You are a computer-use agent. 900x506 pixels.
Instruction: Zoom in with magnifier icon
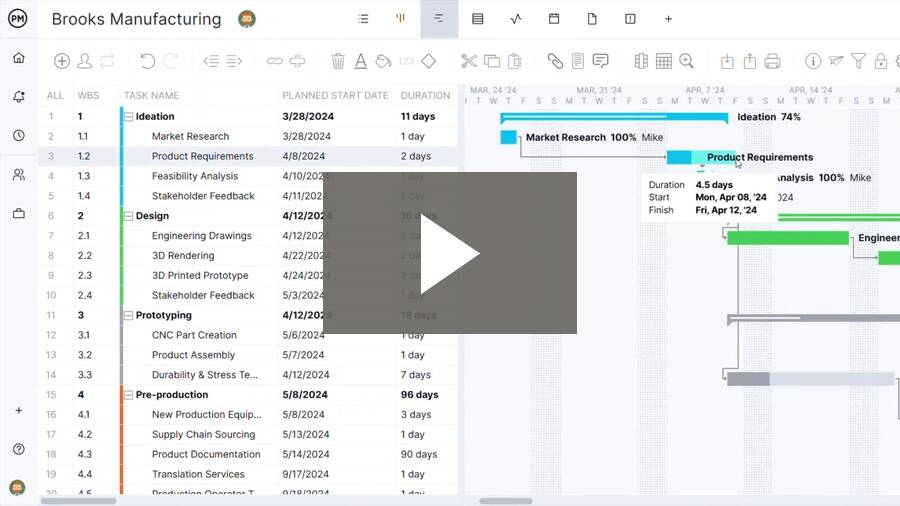click(x=686, y=61)
